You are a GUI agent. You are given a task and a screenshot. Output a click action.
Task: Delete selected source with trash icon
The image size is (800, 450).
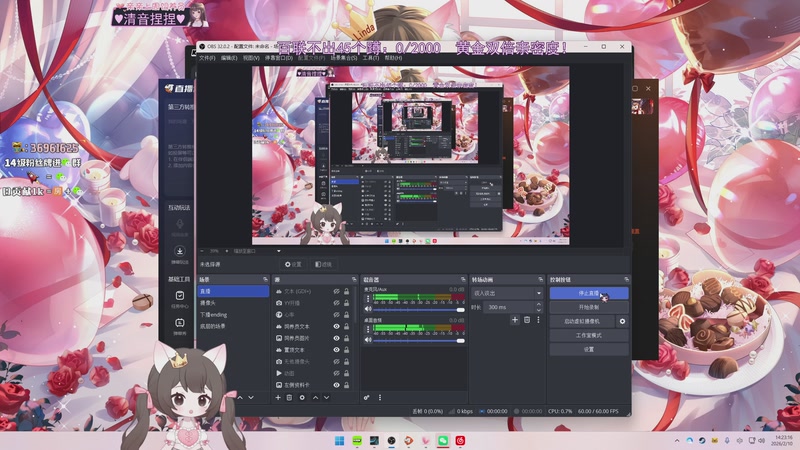(x=289, y=397)
